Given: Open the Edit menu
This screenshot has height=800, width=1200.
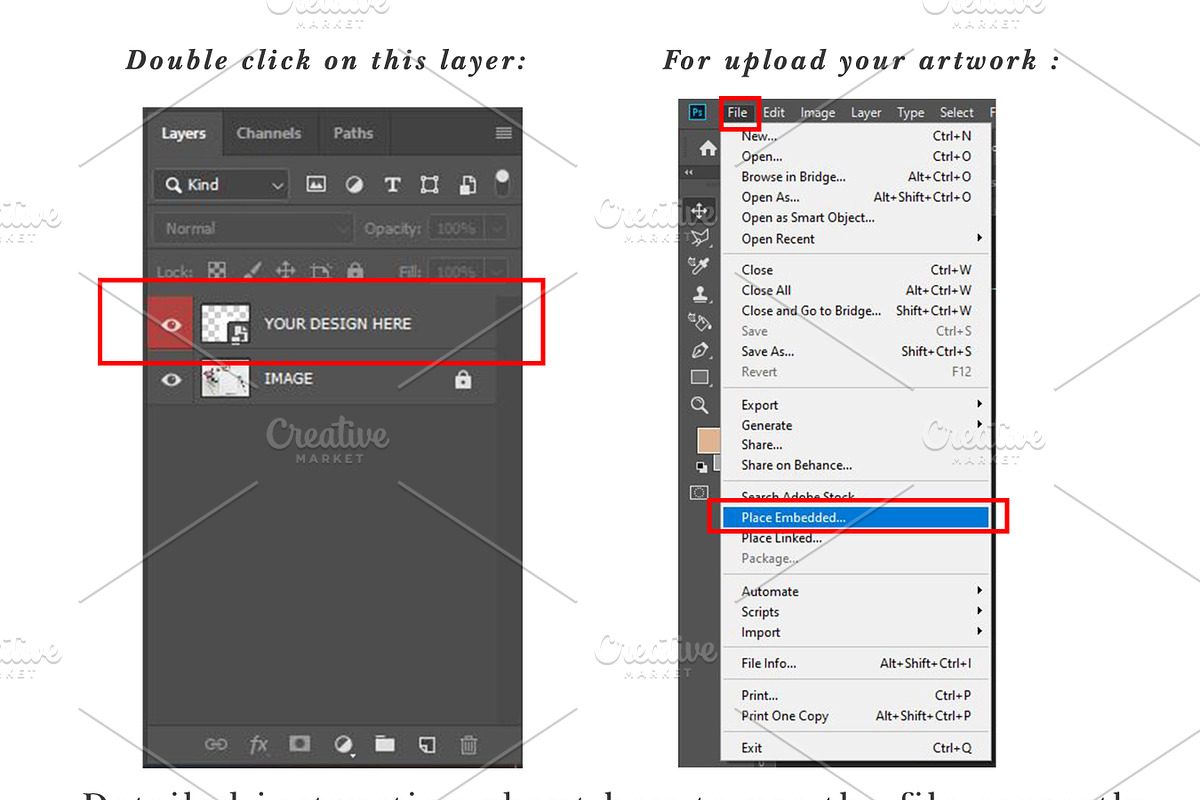Looking at the screenshot, I should coord(774,113).
